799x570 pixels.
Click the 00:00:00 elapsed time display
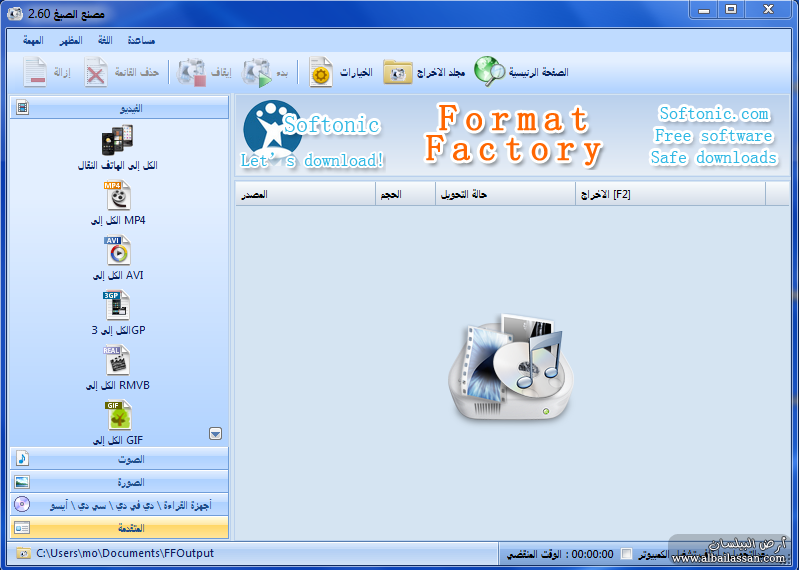(x=592, y=554)
